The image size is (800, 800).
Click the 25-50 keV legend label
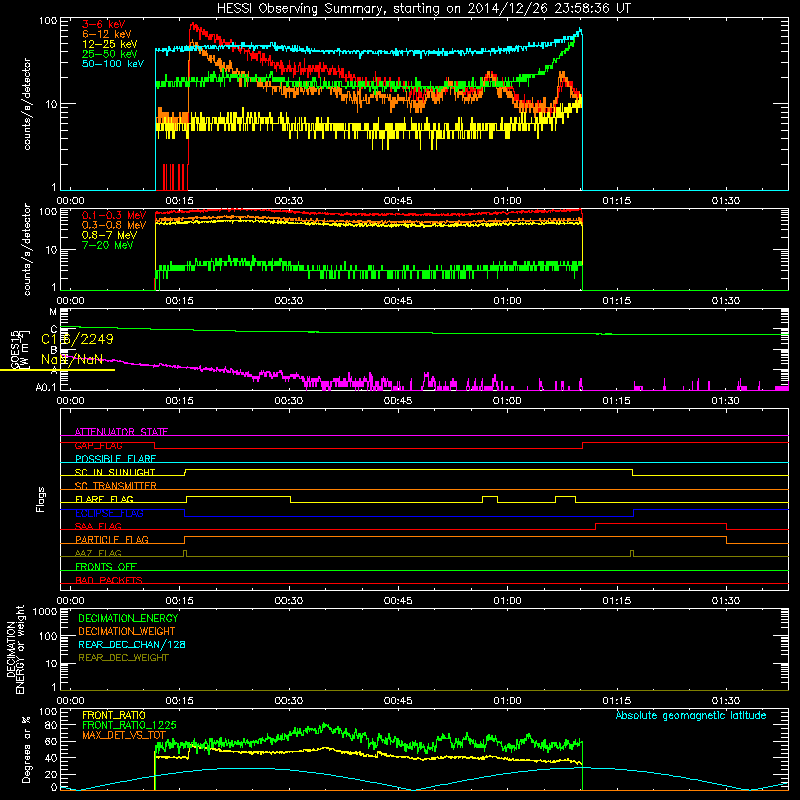pos(110,54)
